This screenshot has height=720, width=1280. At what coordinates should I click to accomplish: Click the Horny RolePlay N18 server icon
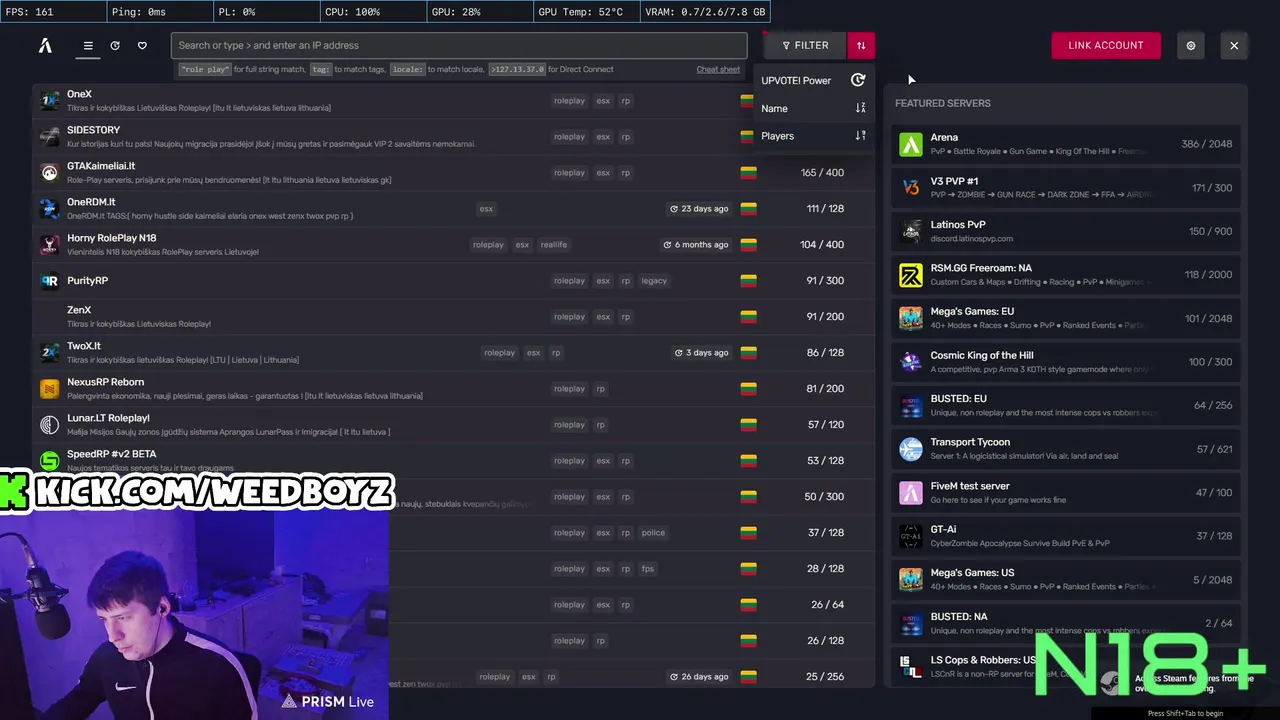[x=49, y=244]
